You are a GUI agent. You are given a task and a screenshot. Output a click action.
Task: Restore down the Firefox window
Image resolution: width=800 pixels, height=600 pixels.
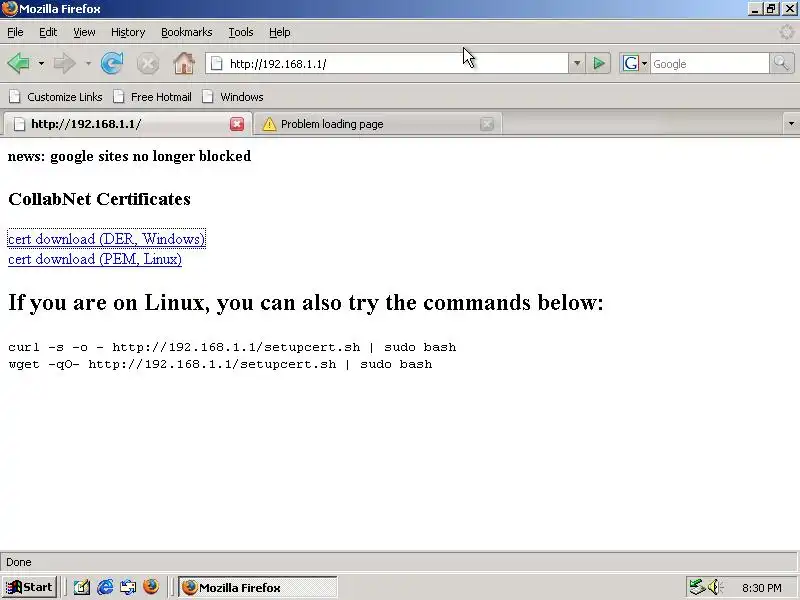tap(771, 9)
